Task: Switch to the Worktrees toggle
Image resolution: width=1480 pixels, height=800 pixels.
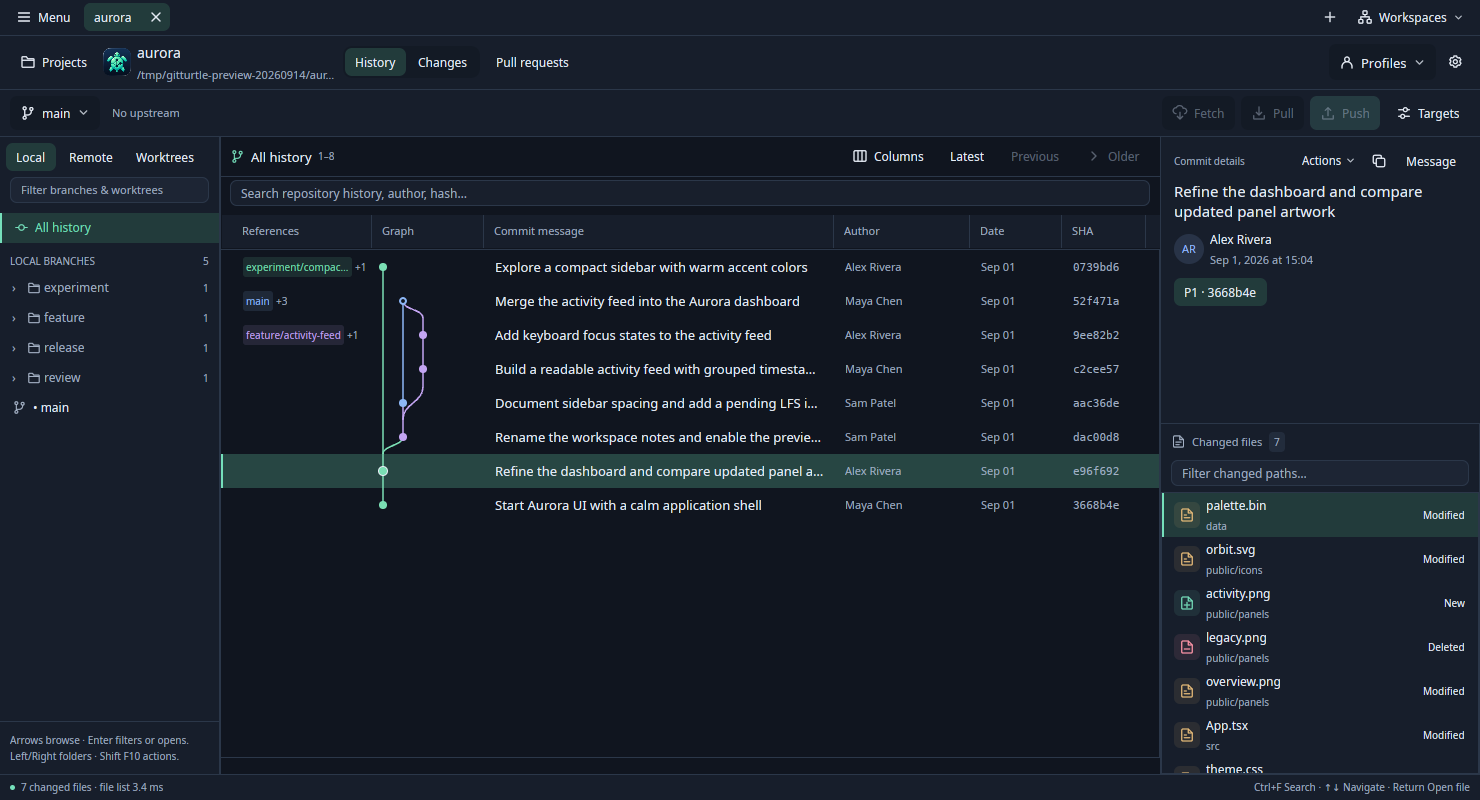Action: click(165, 157)
